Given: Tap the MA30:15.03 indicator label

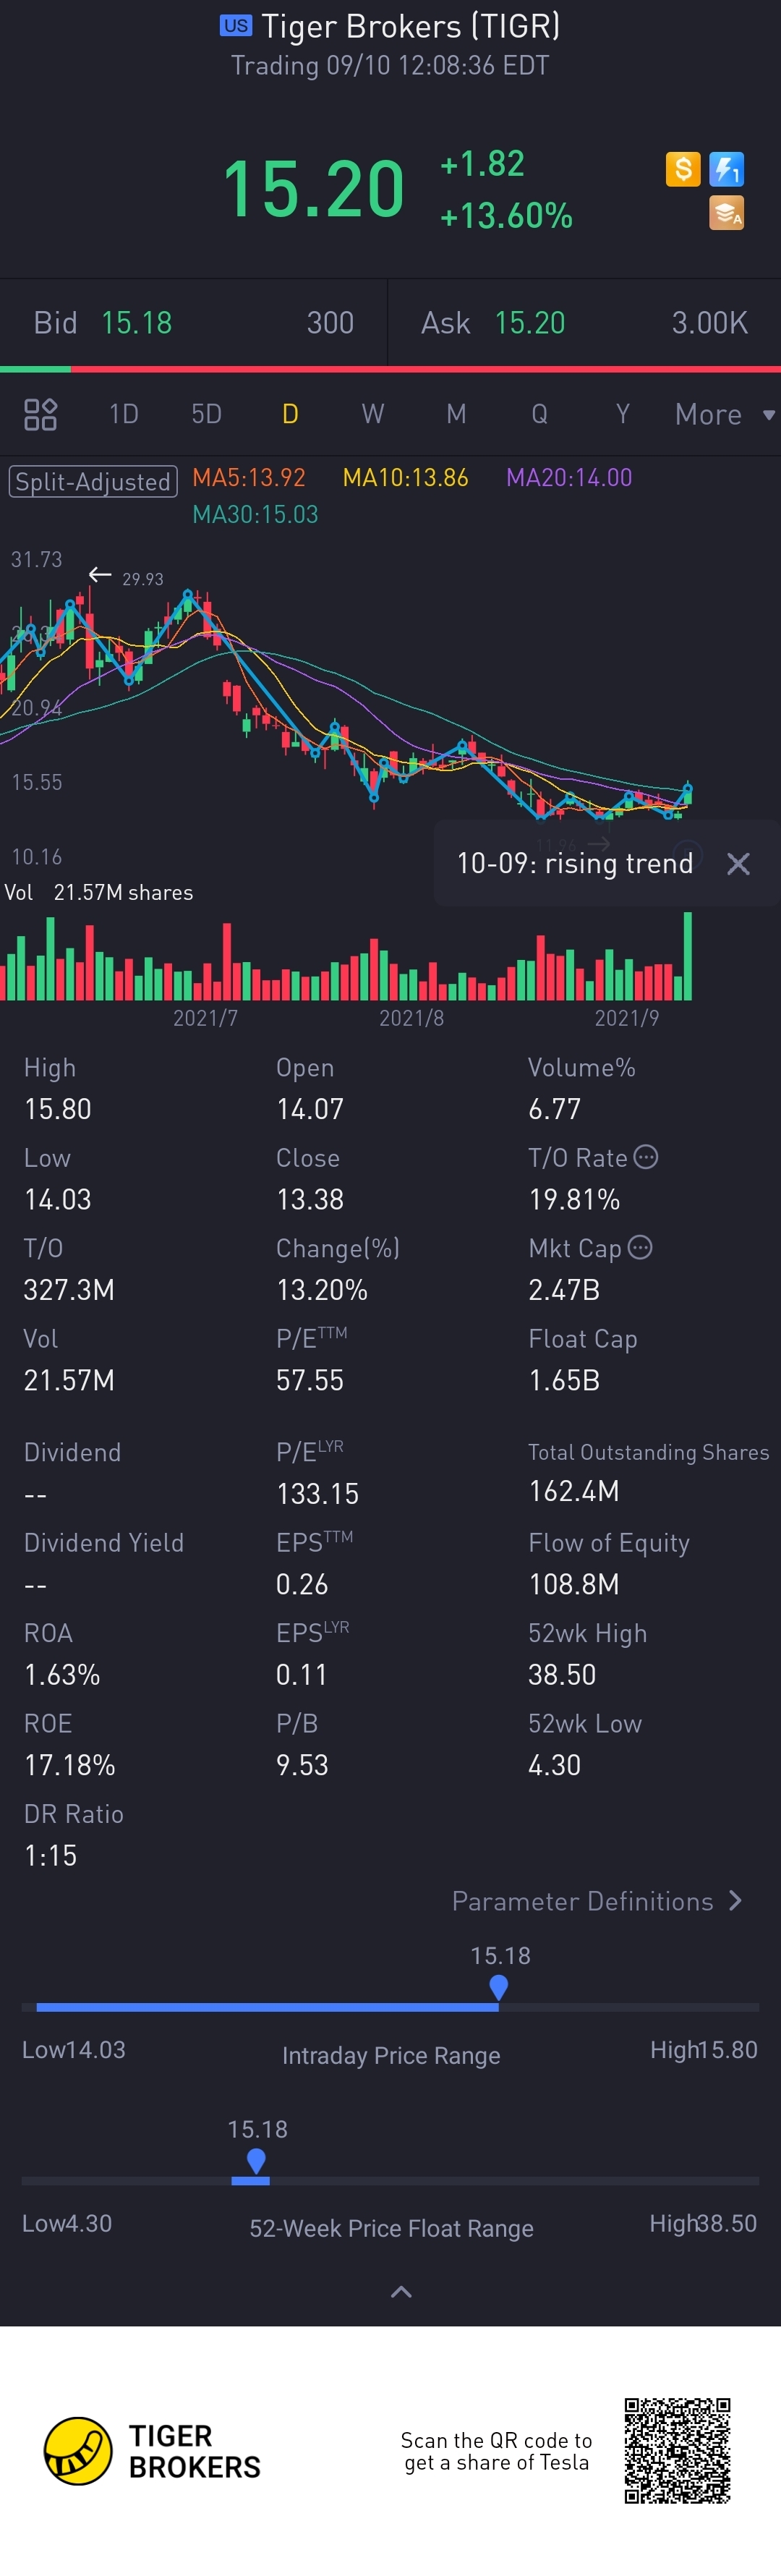Looking at the screenshot, I should click(x=255, y=514).
